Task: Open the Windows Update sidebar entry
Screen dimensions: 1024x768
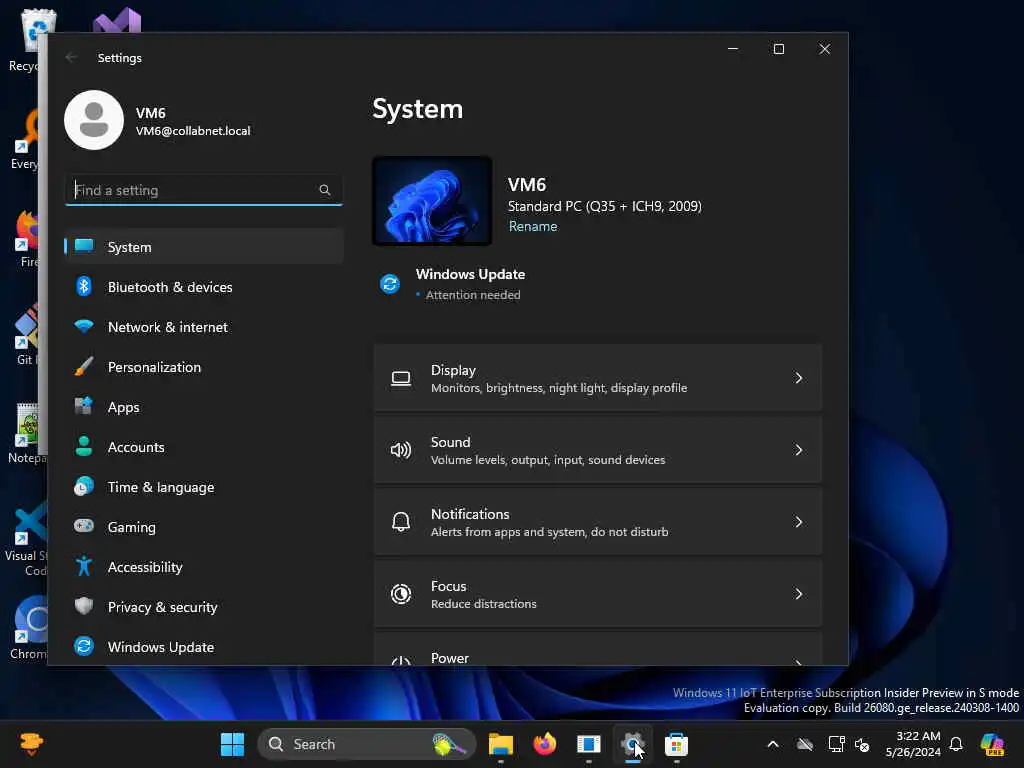Action: [x=204, y=647]
